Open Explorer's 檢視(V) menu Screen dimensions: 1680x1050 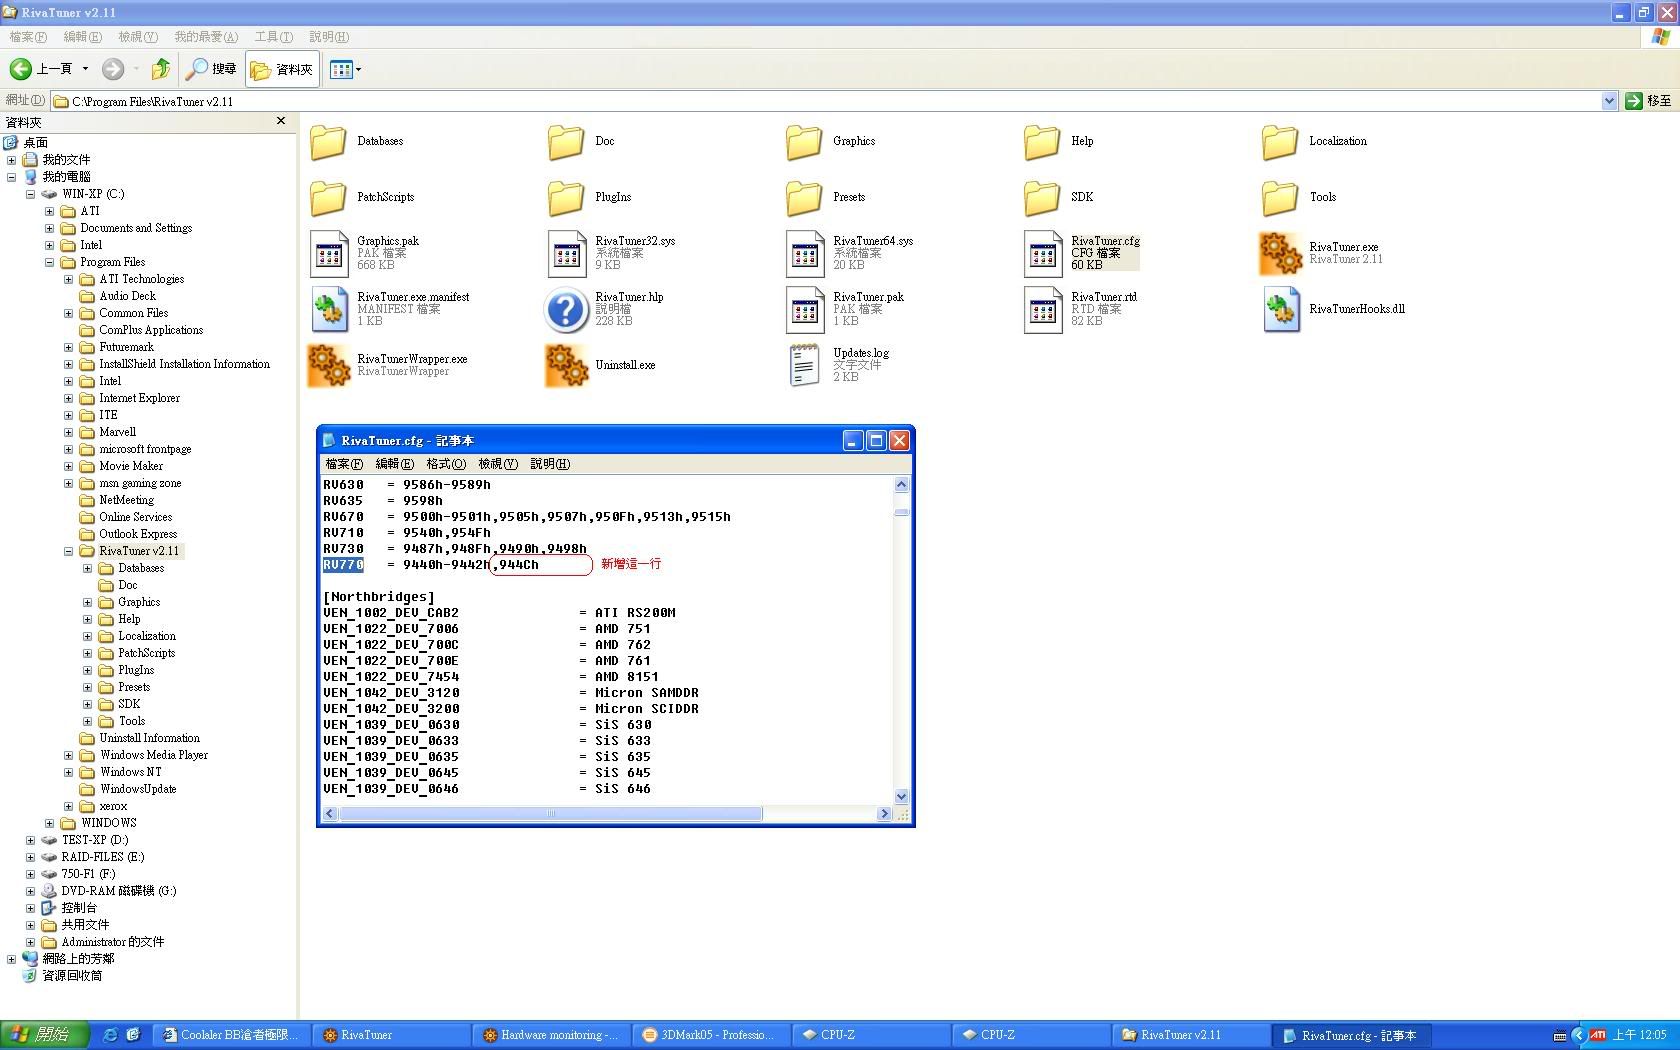[138, 37]
